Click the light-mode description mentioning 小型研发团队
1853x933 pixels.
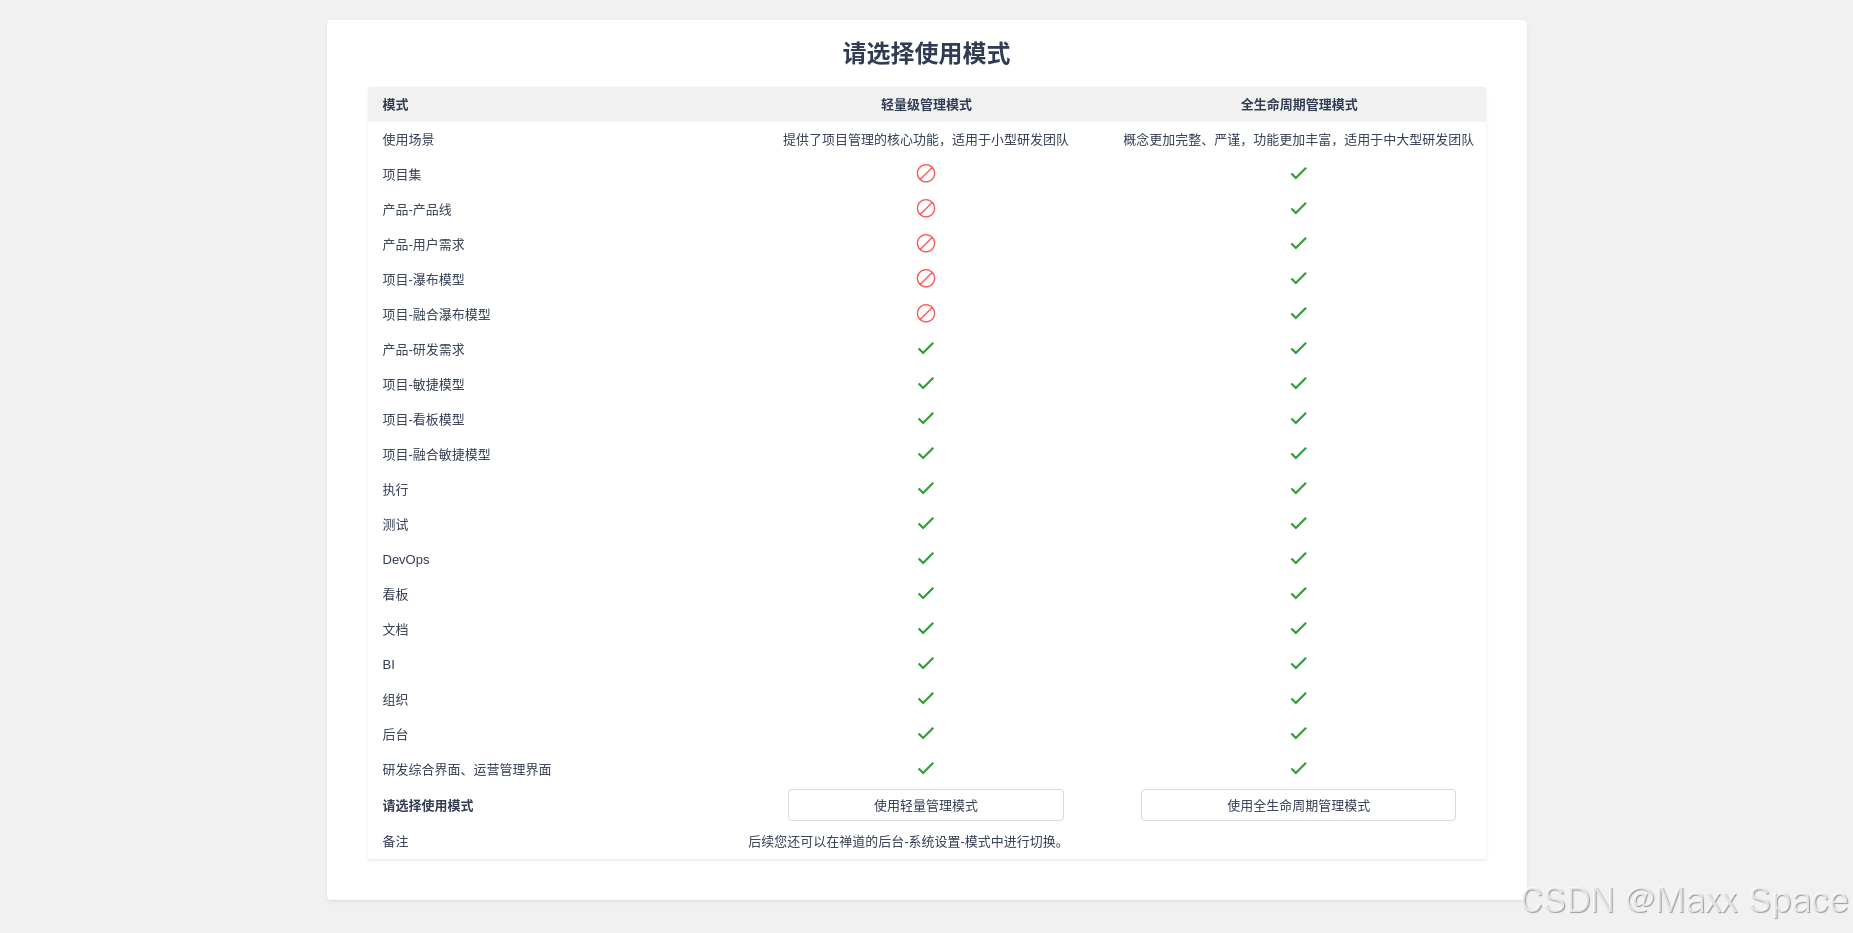[x=926, y=140]
